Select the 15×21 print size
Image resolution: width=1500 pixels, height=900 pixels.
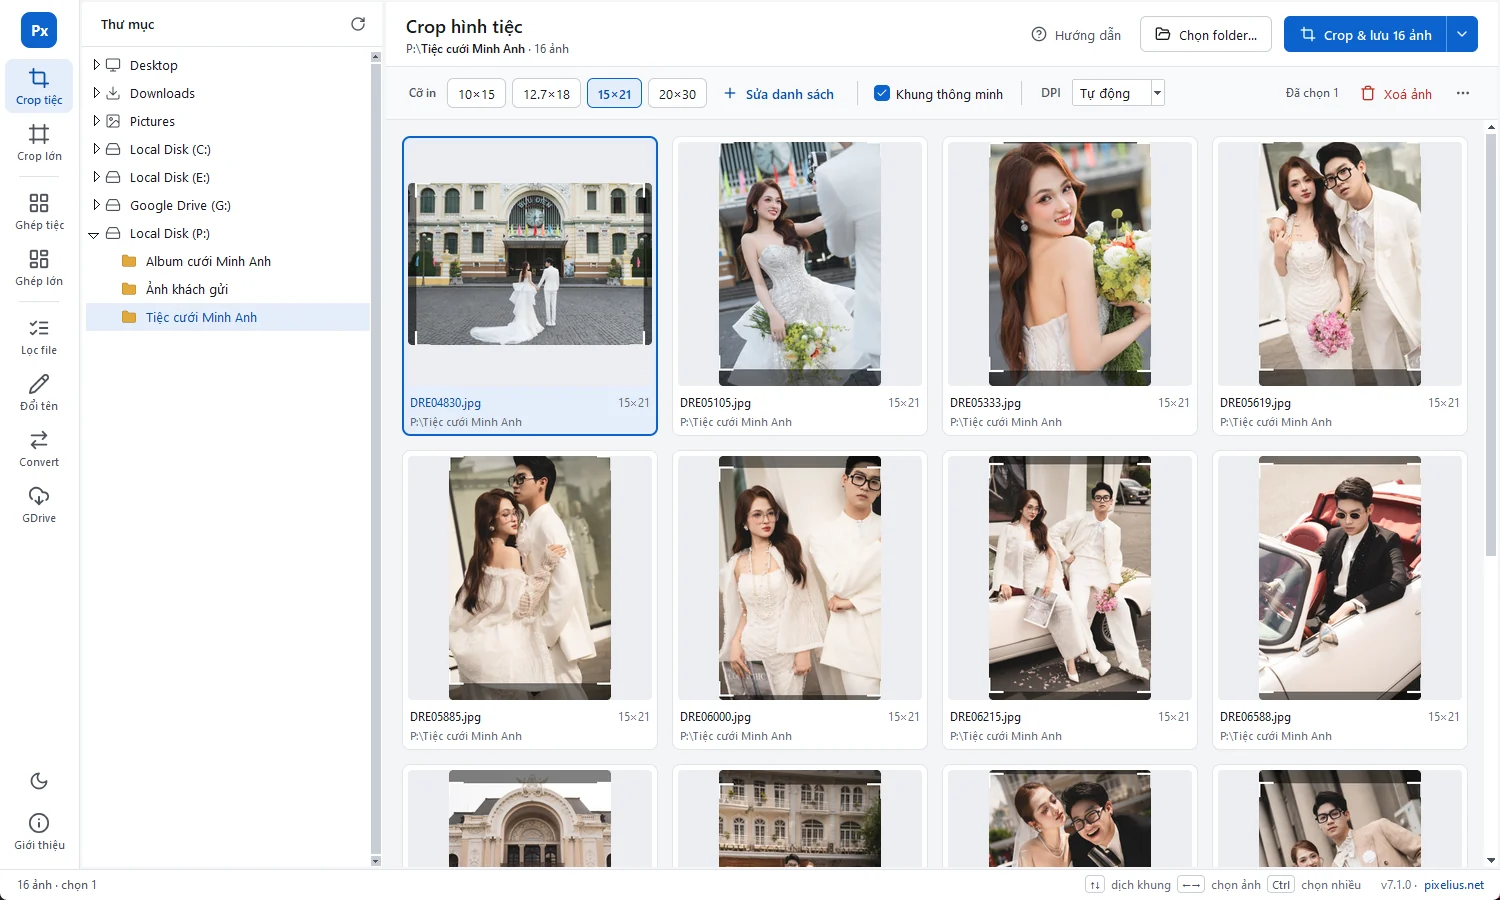[614, 93]
